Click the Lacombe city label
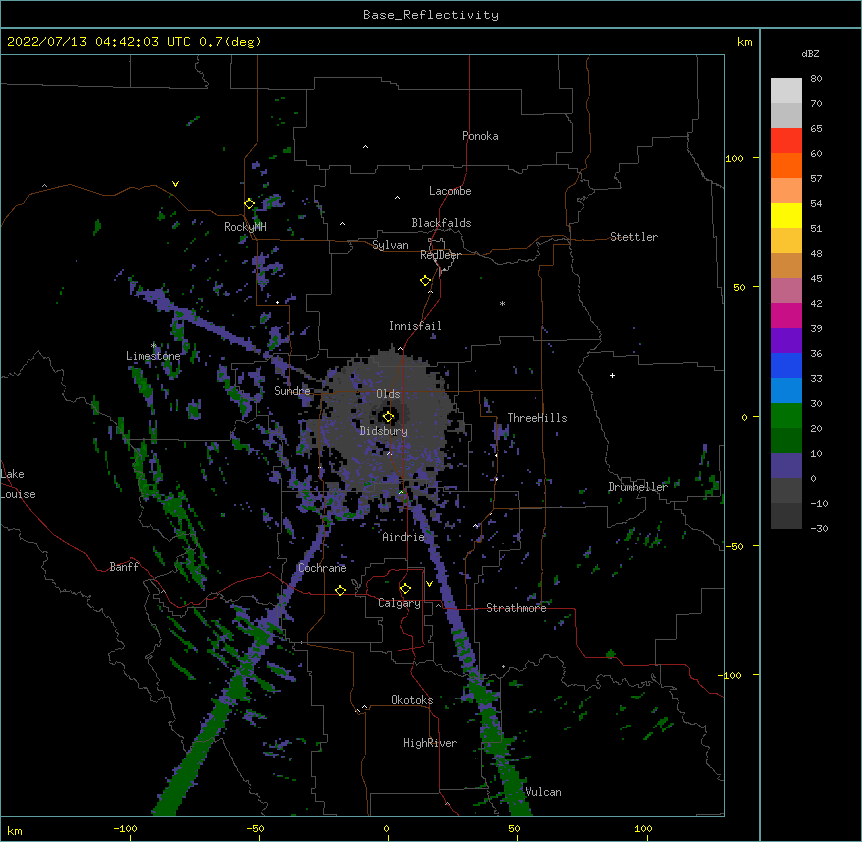The width and height of the screenshot is (862, 842). [450, 191]
